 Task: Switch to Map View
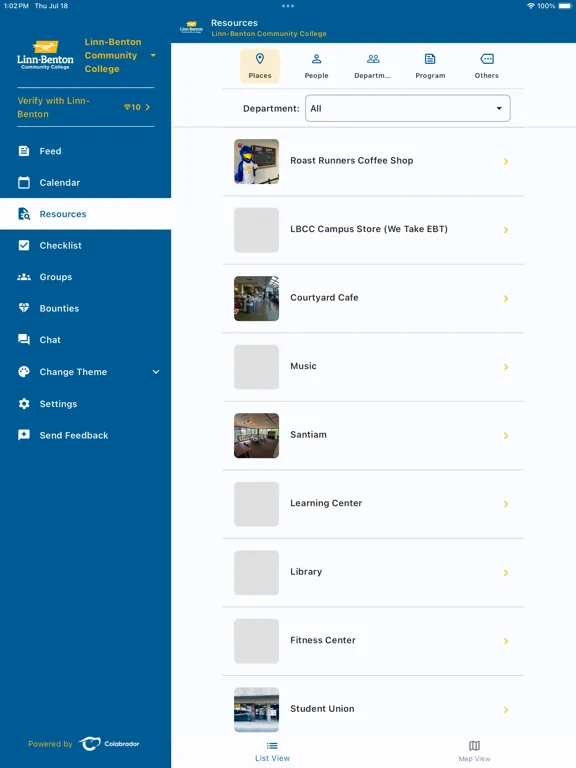474,751
